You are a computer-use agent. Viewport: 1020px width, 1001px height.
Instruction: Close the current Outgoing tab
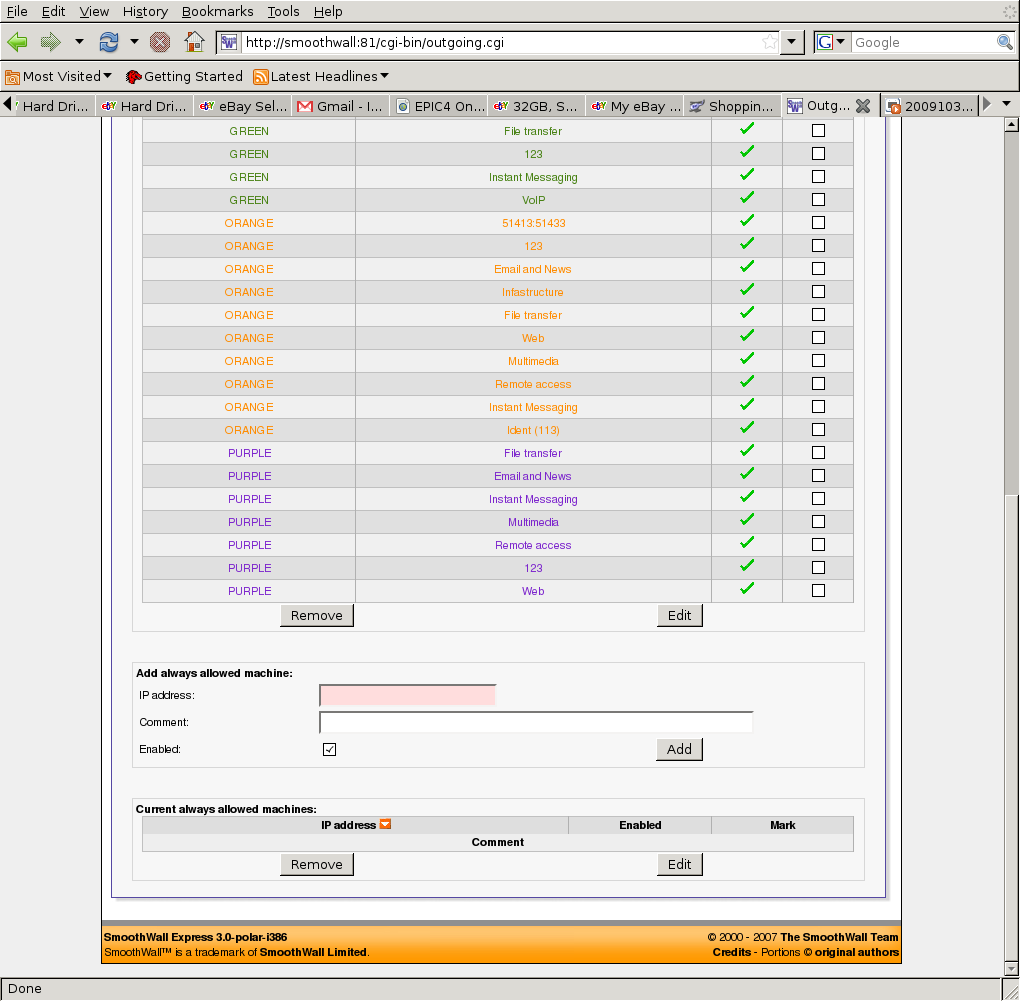[x=863, y=106]
